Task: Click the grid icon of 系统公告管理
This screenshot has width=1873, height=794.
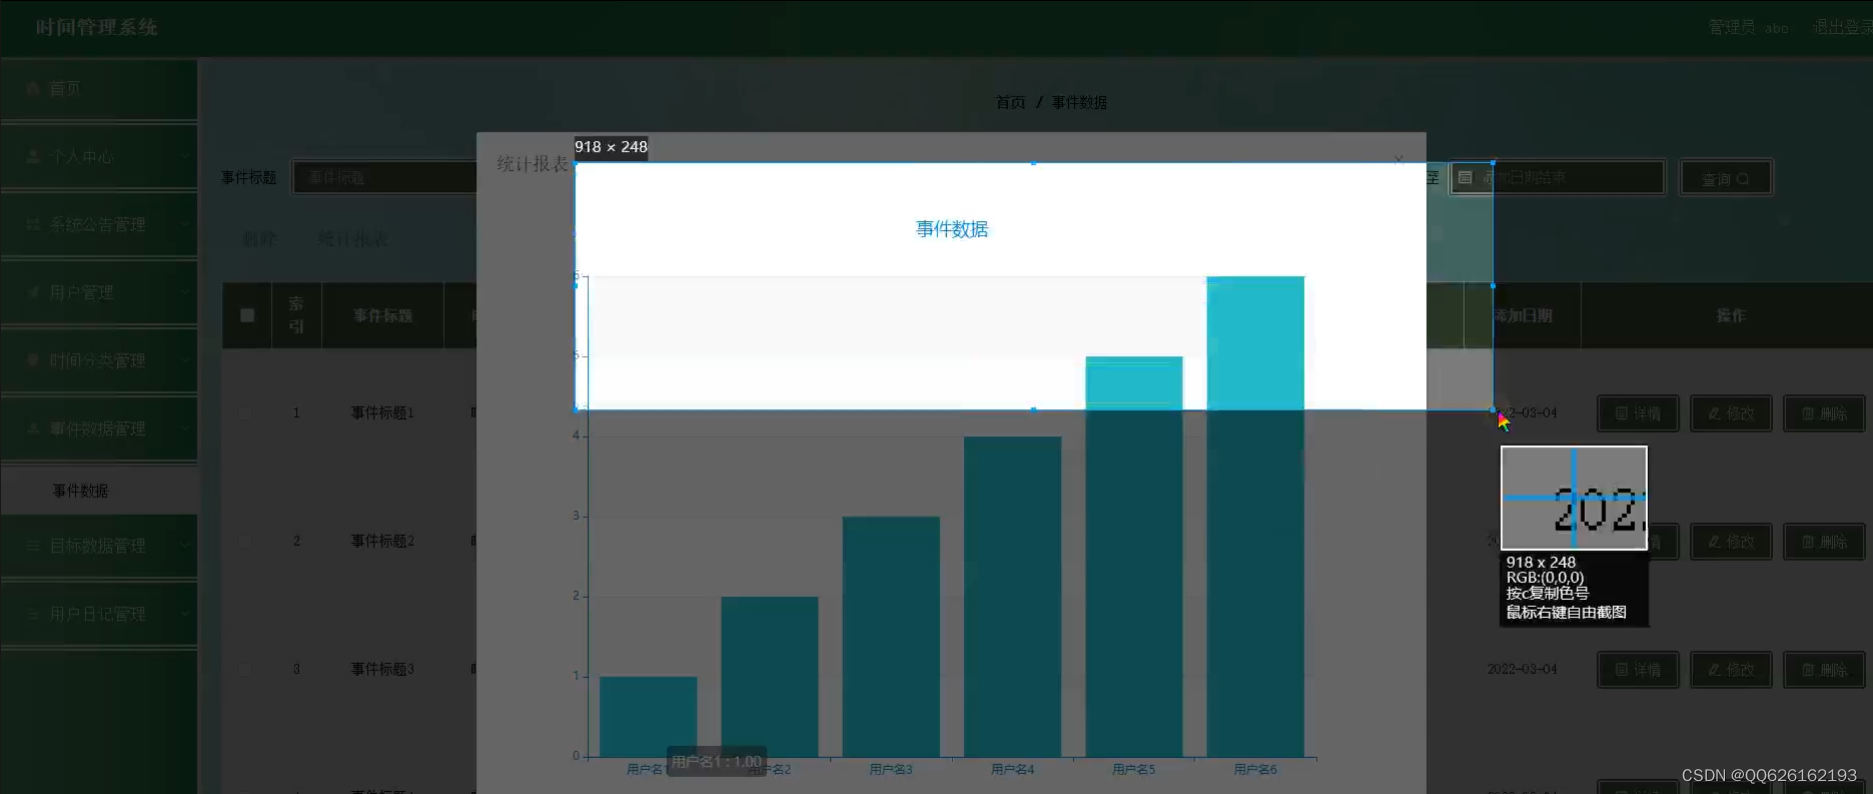Action: point(33,224)
